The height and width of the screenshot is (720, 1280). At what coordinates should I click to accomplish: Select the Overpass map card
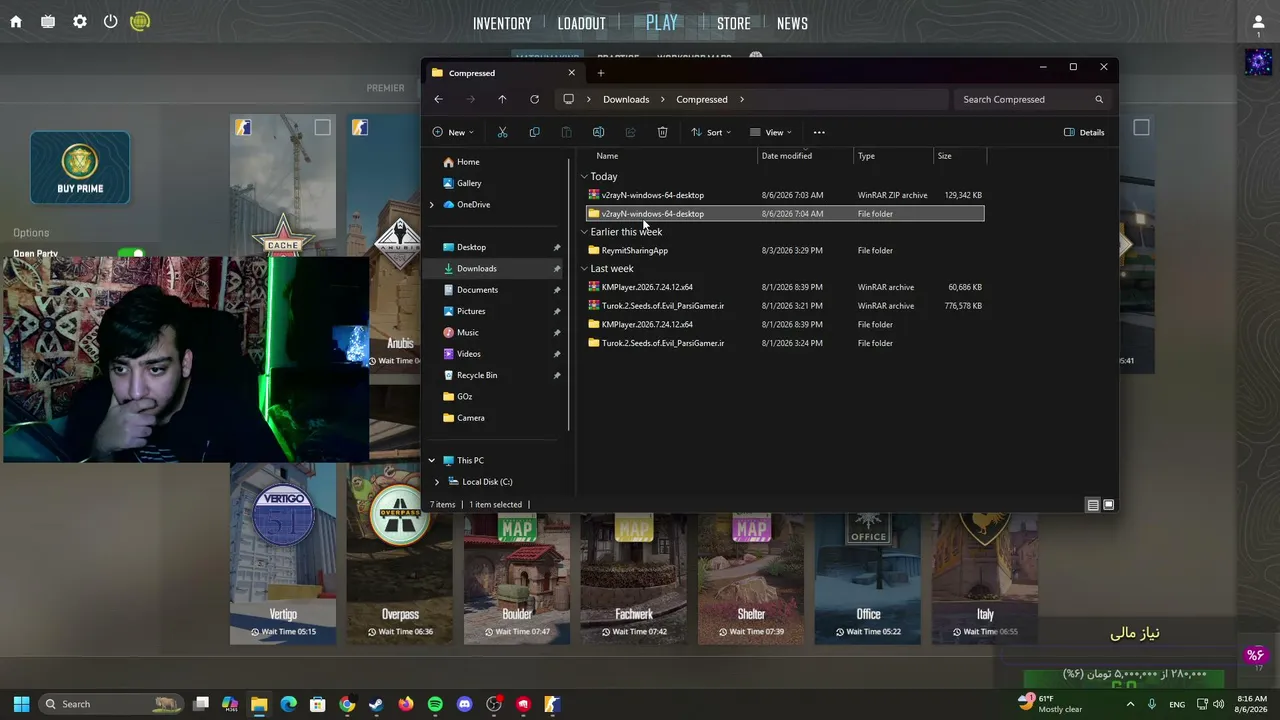click(400, 554)
